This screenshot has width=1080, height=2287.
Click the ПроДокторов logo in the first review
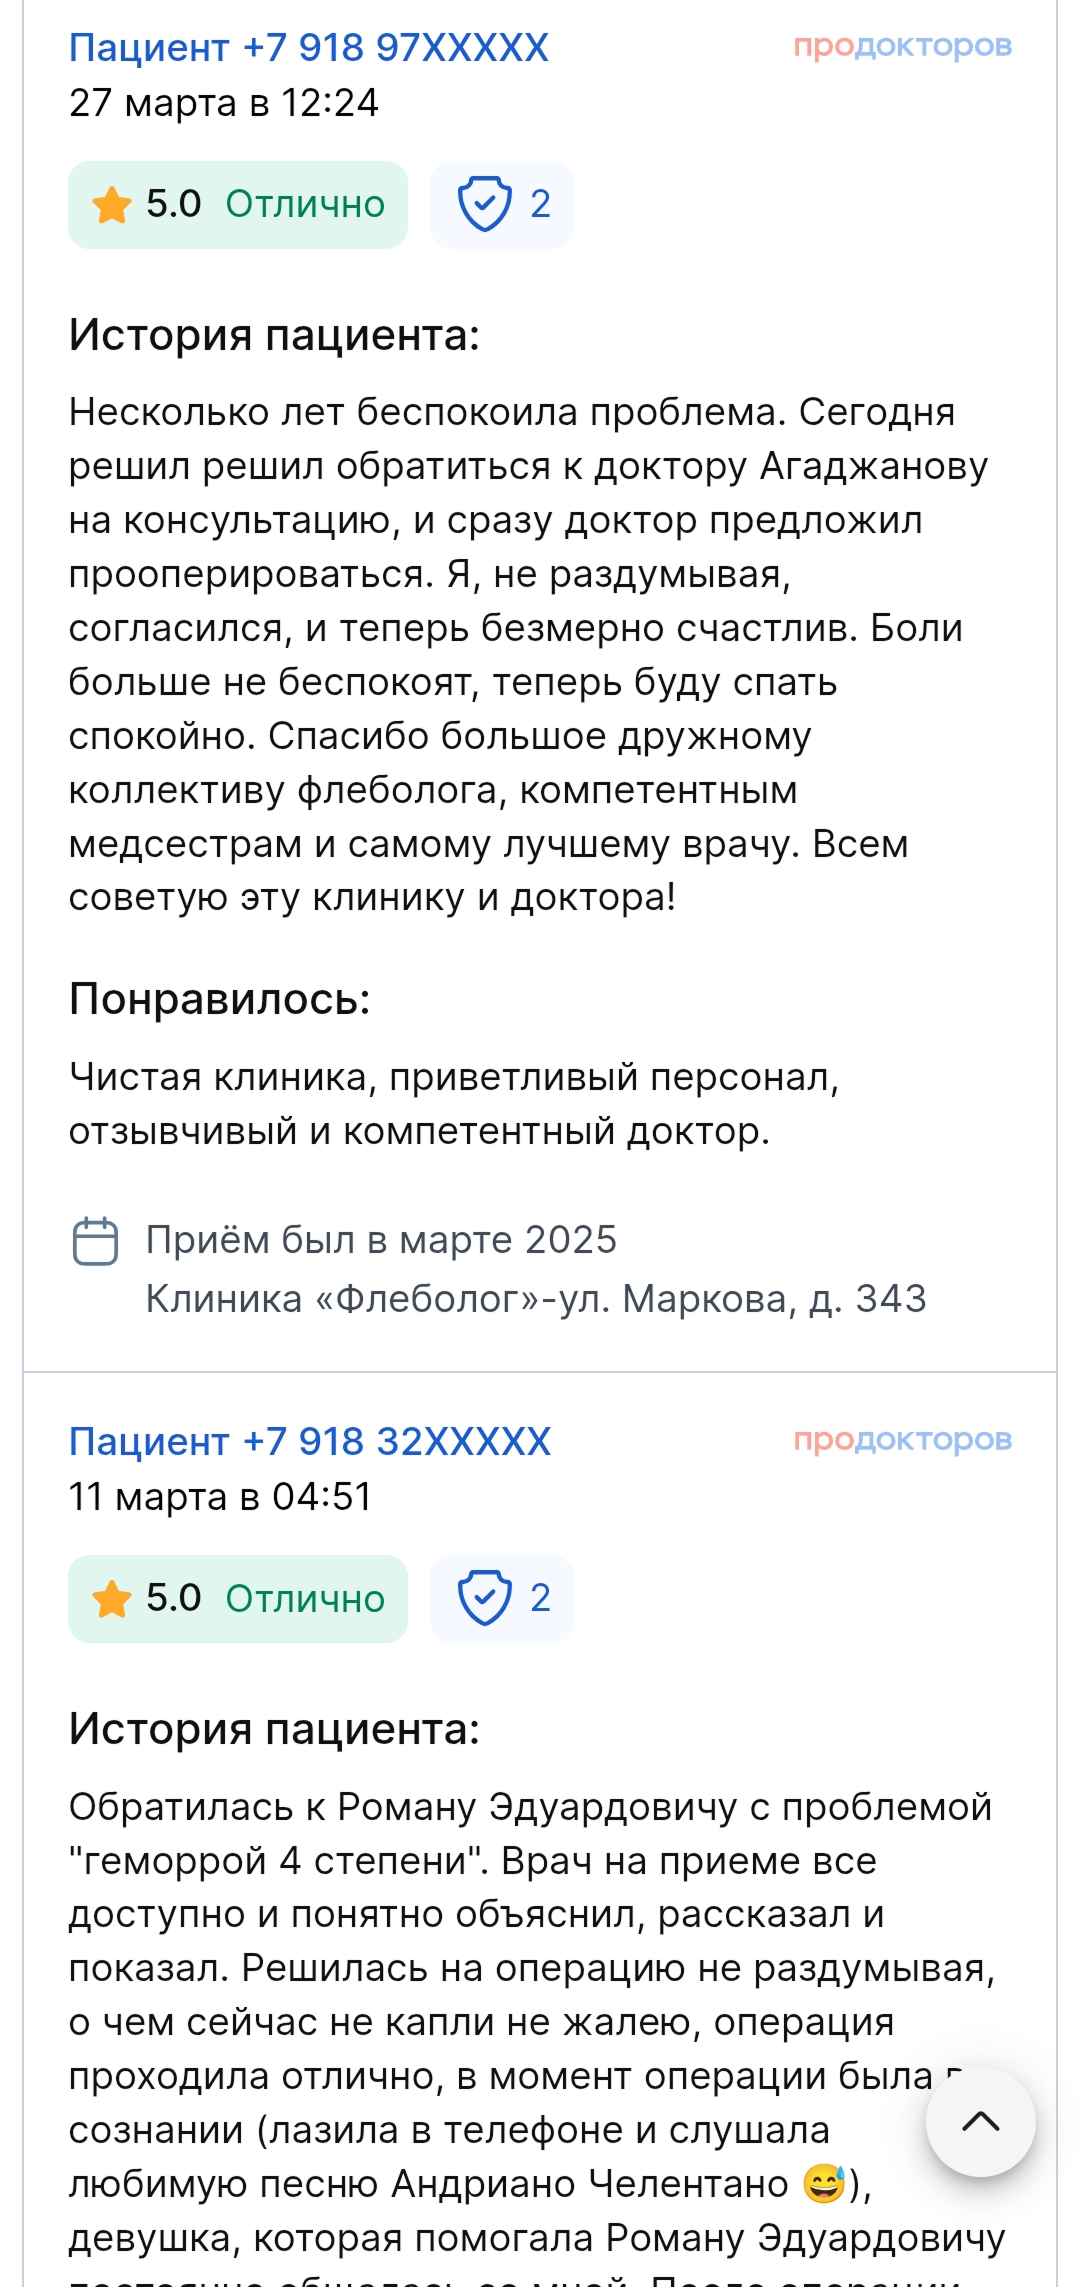(902, 46)
